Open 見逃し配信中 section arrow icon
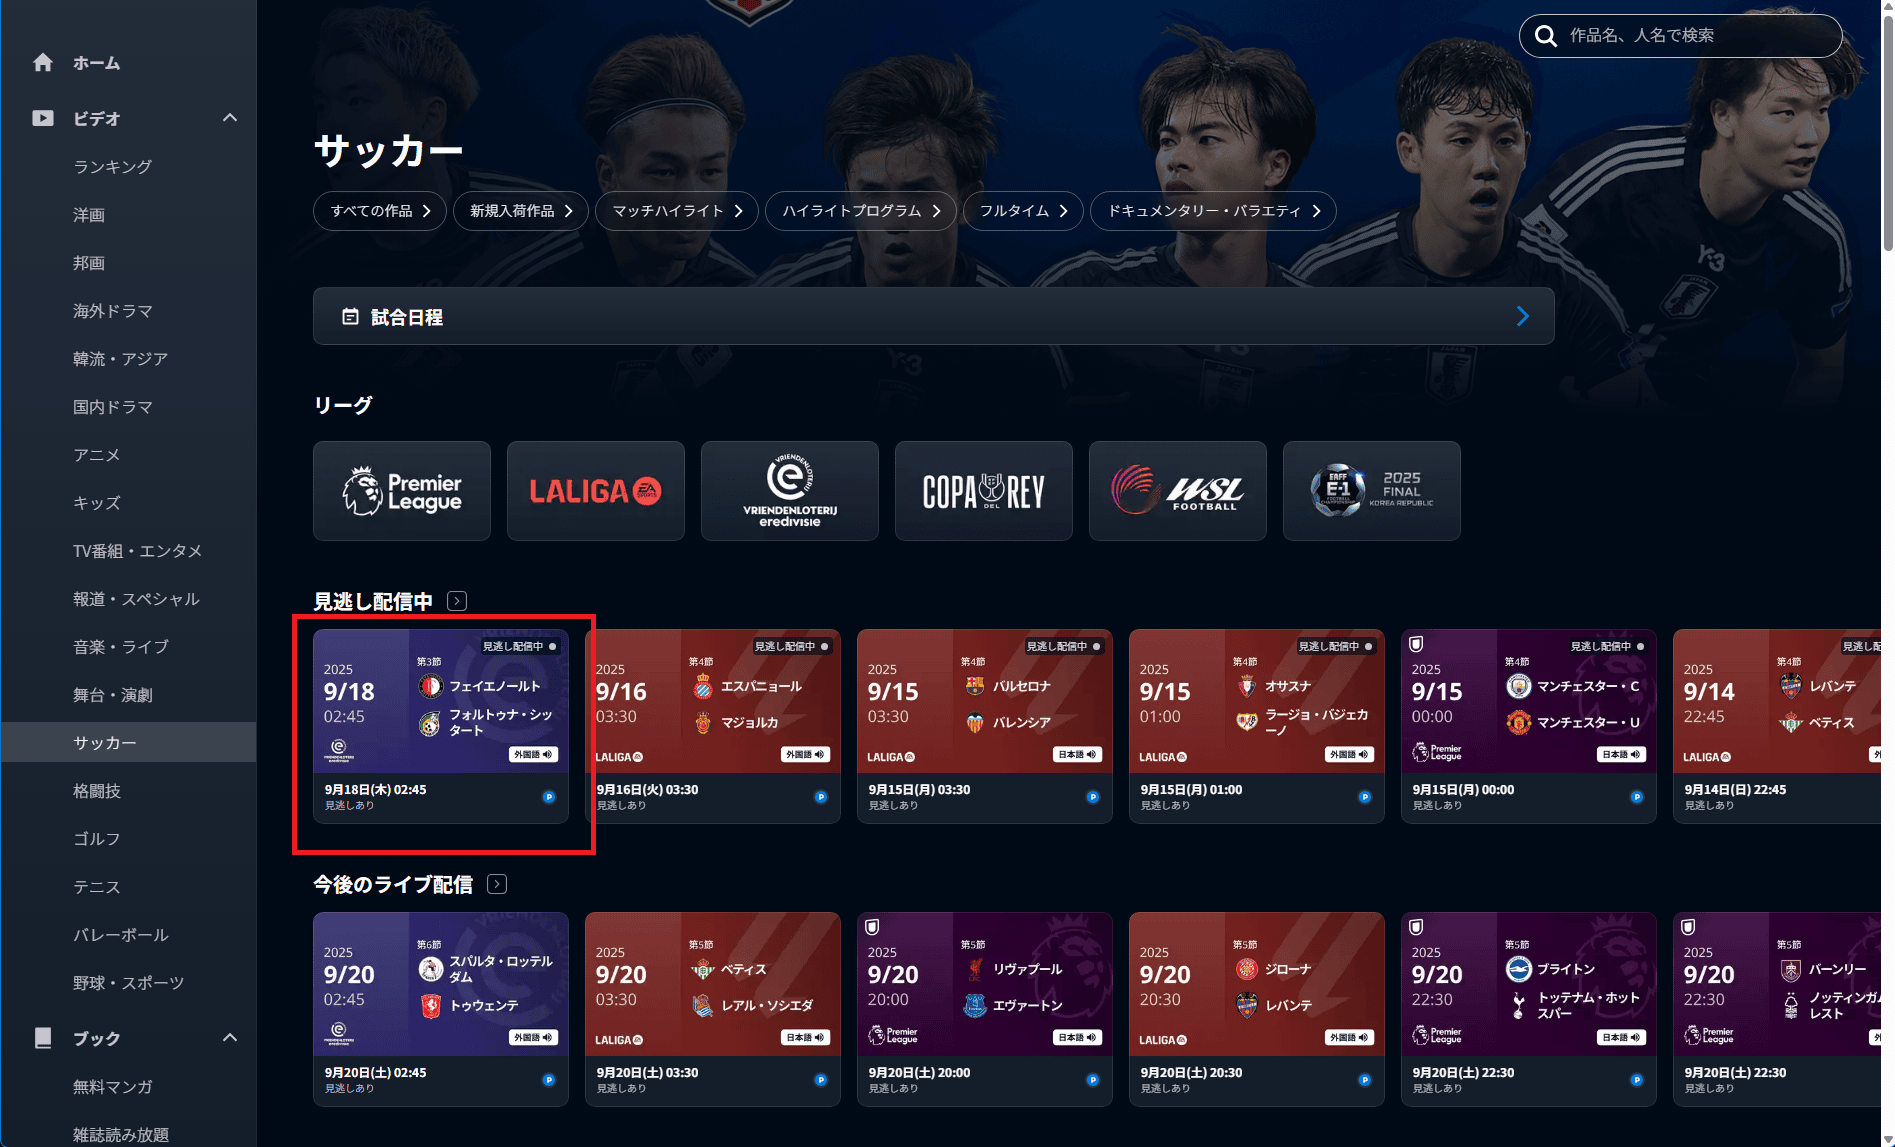This screenshot has width=1895, height=1147. (457, 601)
